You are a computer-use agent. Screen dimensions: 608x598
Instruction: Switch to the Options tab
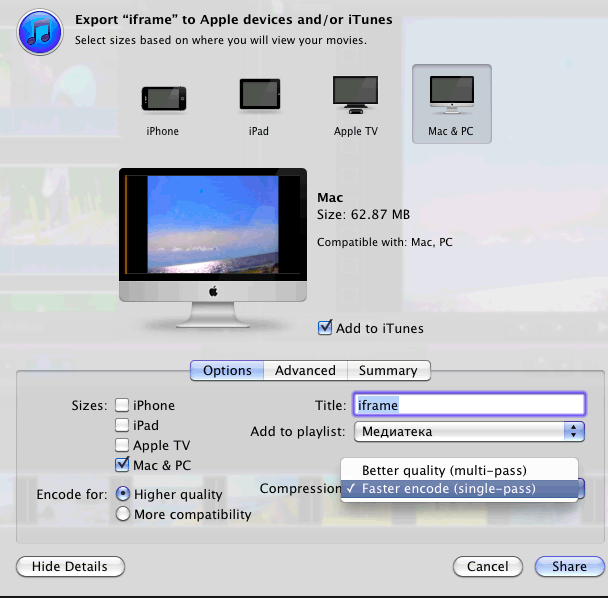(x=227, y=370)
